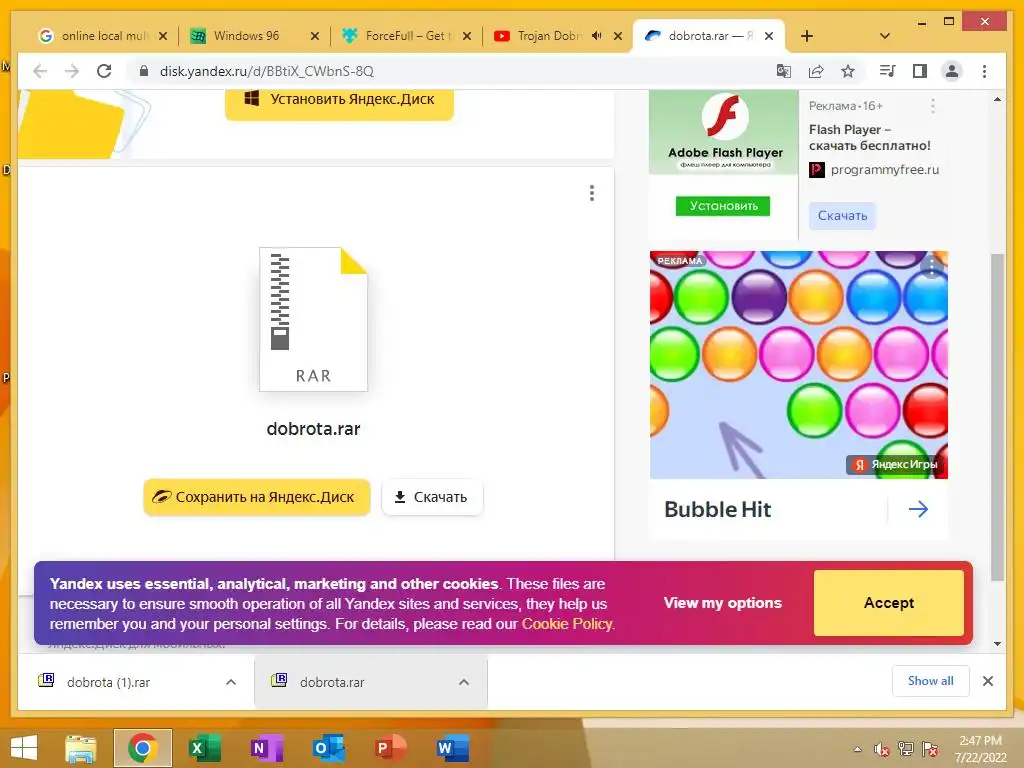Click the Bubble Hit game ad image
This screenshot has width=1024, height=768.
(799, 364)
